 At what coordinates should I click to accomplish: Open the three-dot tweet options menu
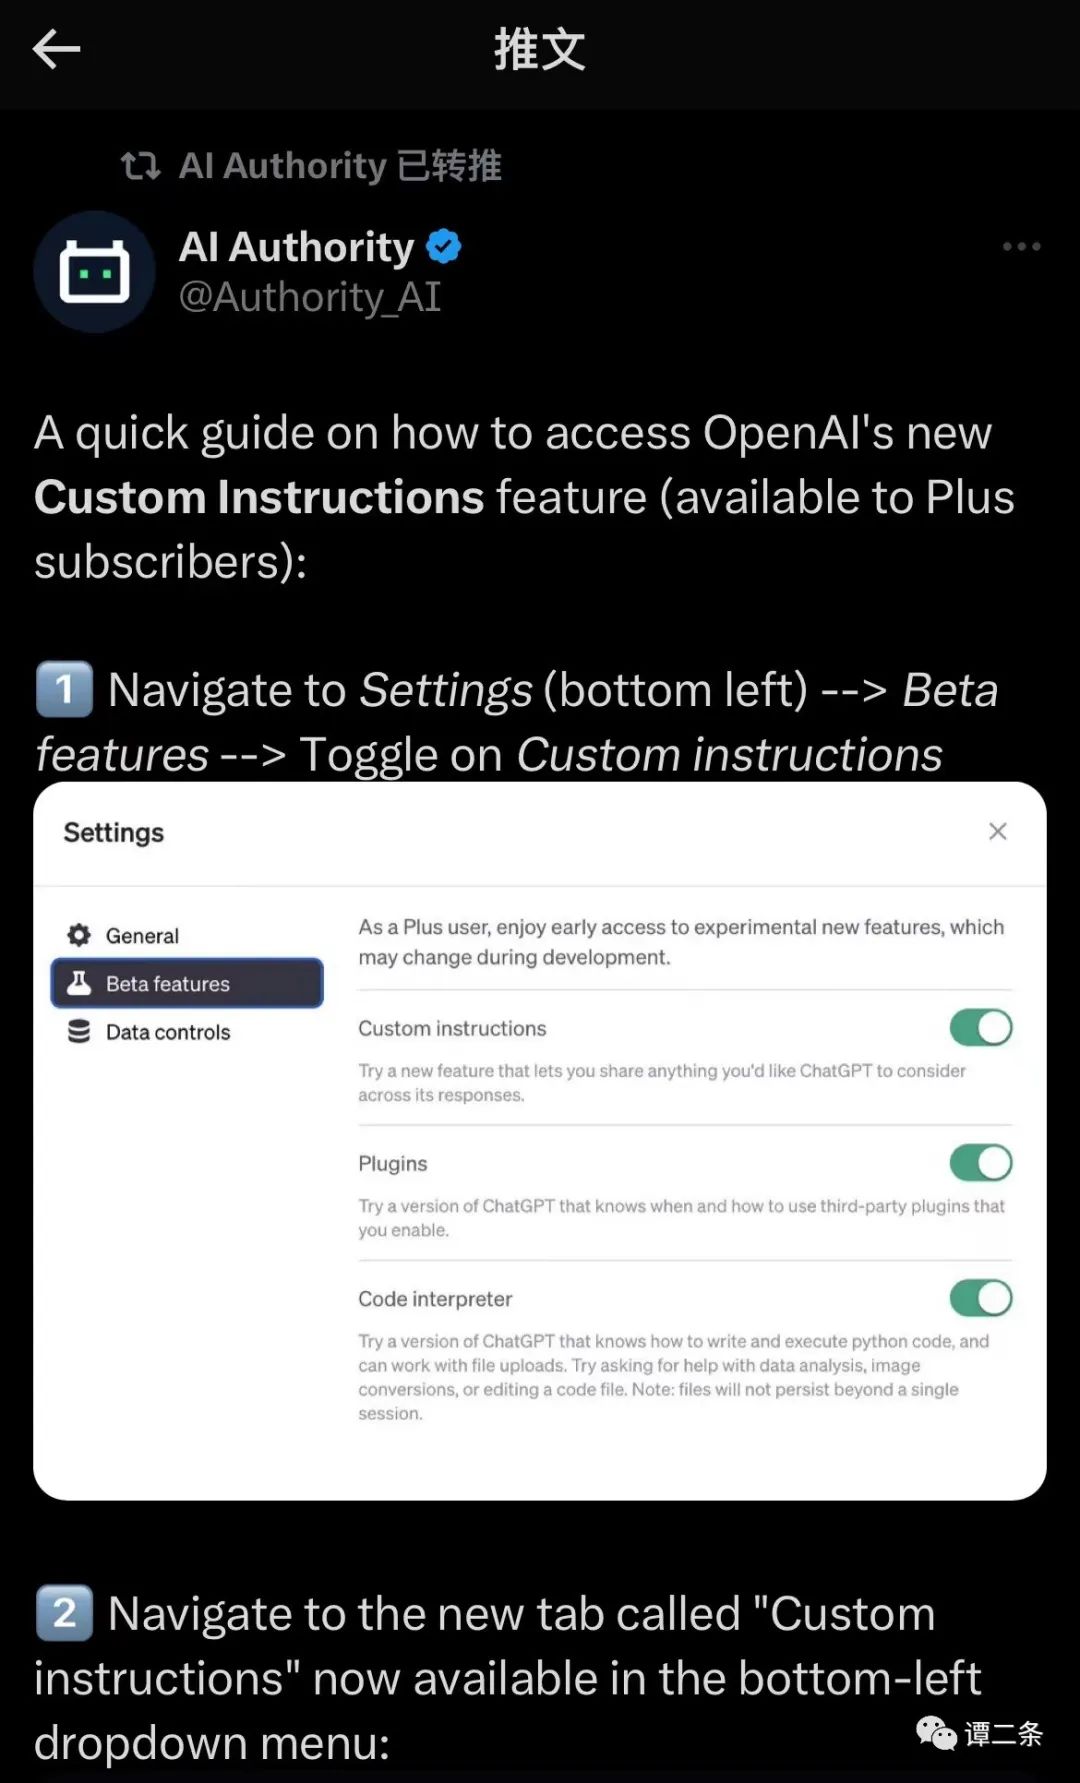1021,246
